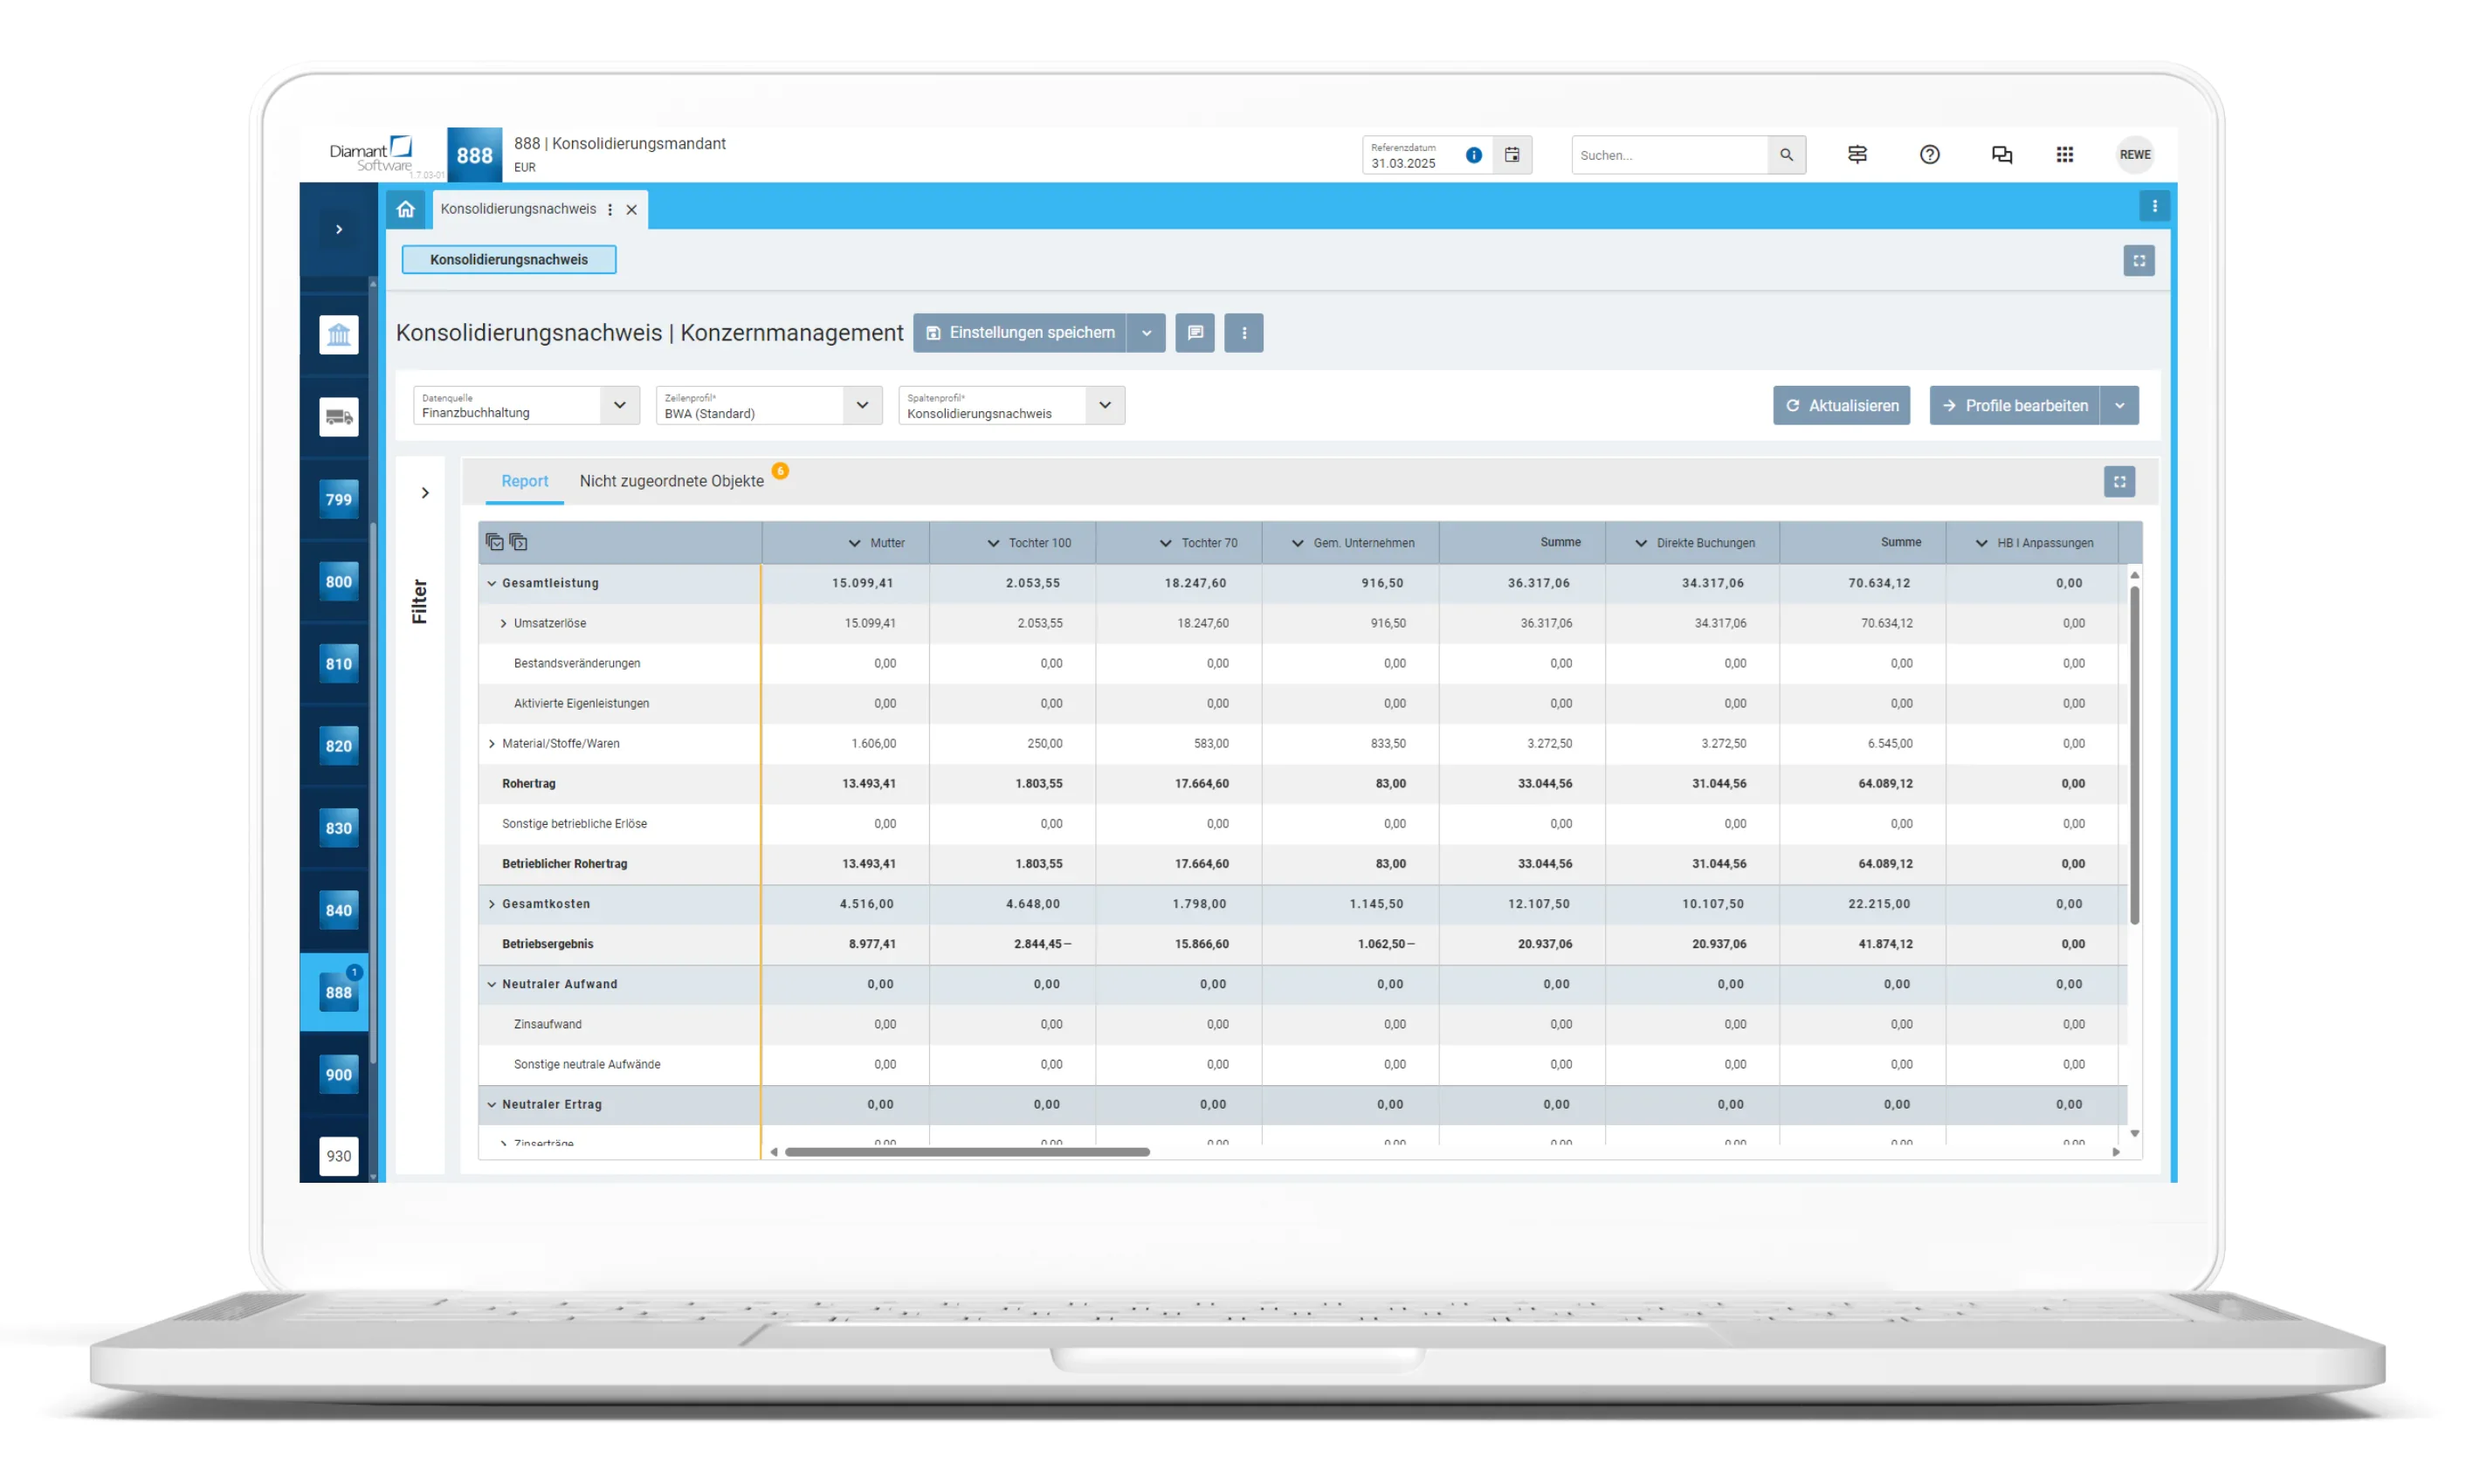Screen dimensions: 2473x1484
Task: Expand the Material/Stoffe/Waren row
Action: point(491,744)
